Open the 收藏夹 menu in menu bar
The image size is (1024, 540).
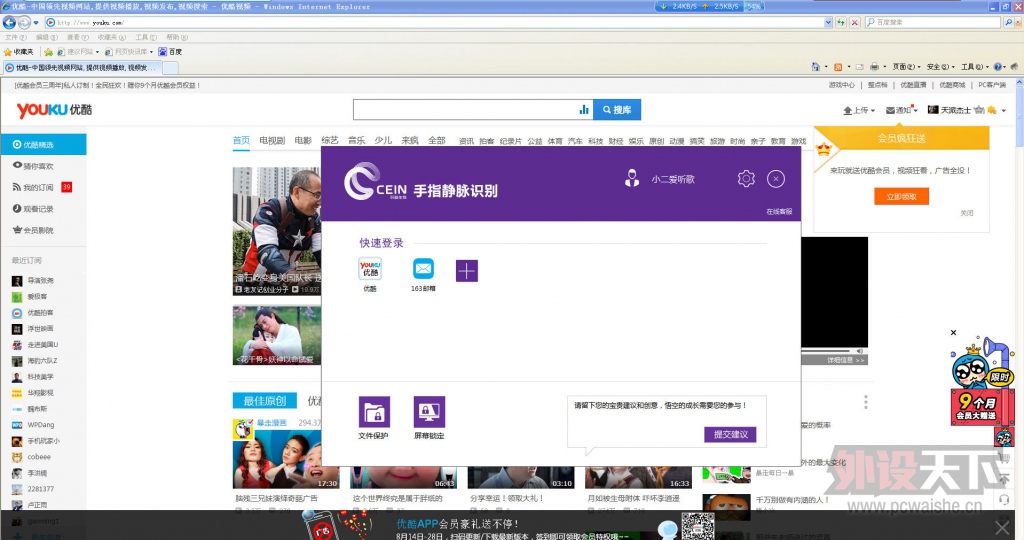tap(112, 37)
